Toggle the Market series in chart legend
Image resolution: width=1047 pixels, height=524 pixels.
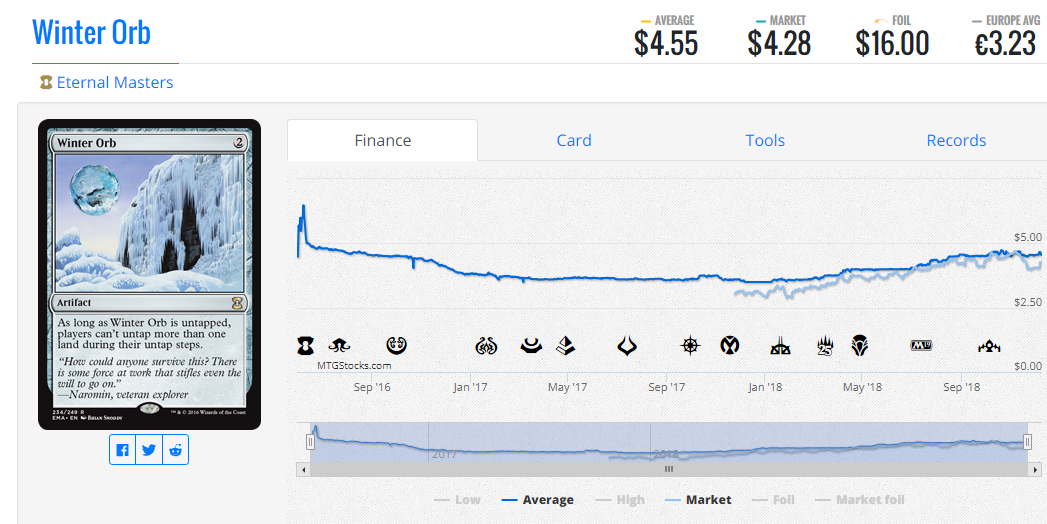point(698,499)
